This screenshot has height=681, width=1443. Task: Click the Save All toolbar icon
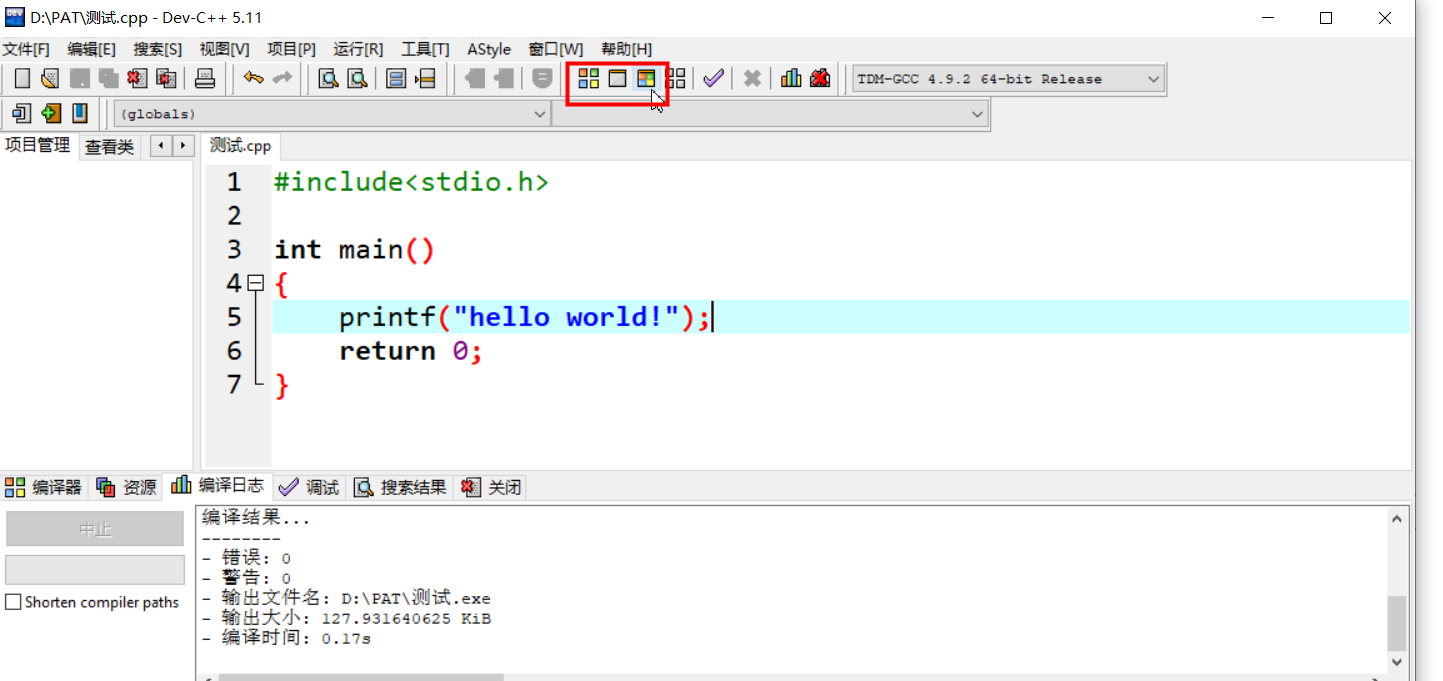tap(108, 78)
